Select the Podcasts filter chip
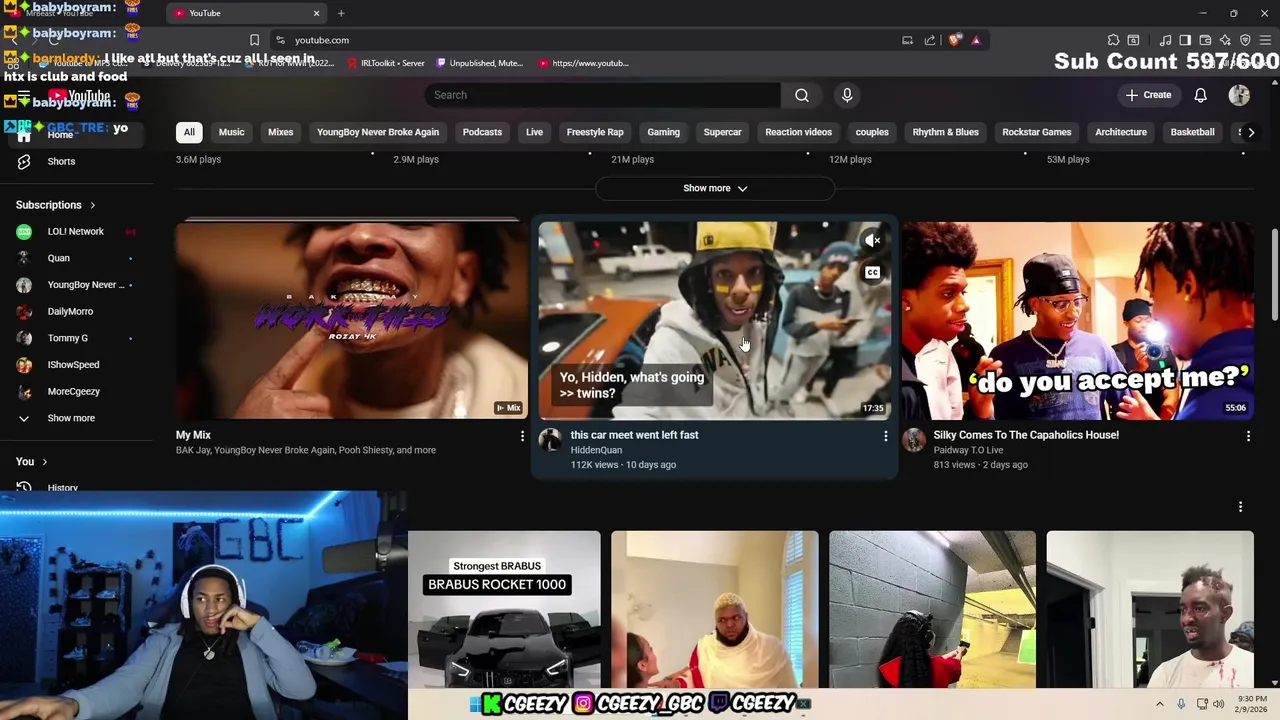The width and height of the screenshot is (1280, 720). (x=482, y=132)
